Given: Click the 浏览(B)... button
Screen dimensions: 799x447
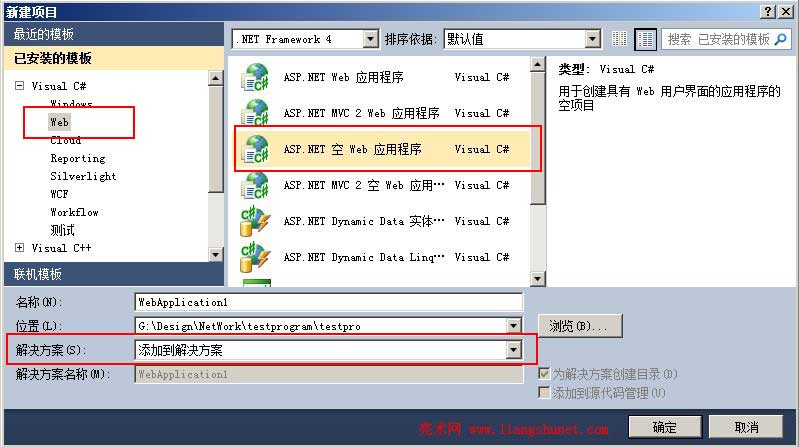Looking at the screenshot, I should [580, 326].
